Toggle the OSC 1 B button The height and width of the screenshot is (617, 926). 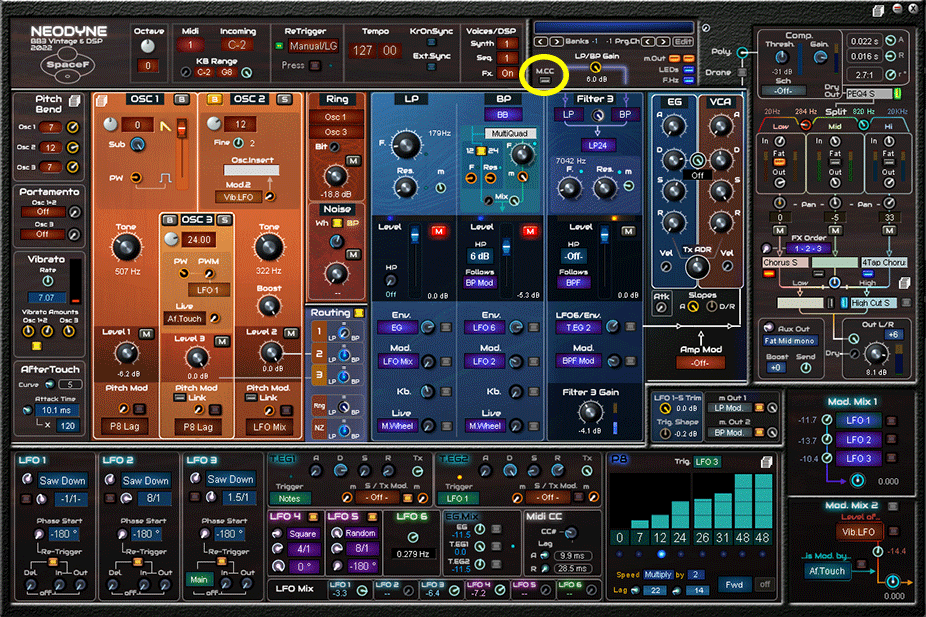click(181, 99)
